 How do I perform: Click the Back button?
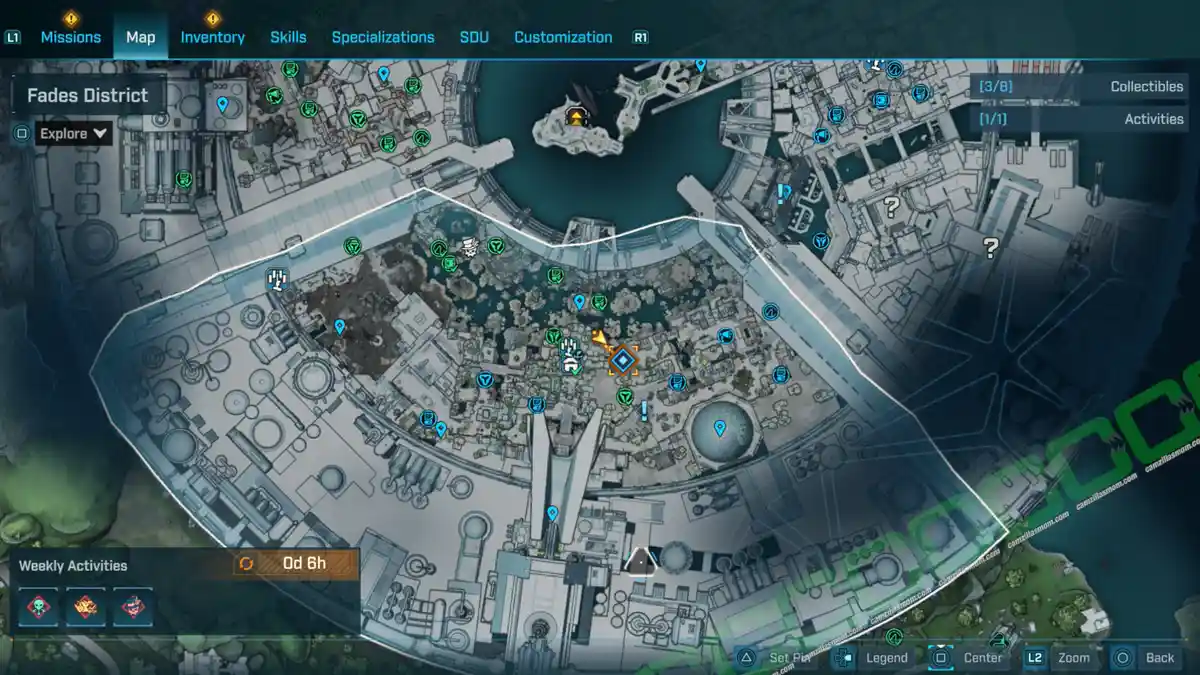click(x=1158, y=658)
